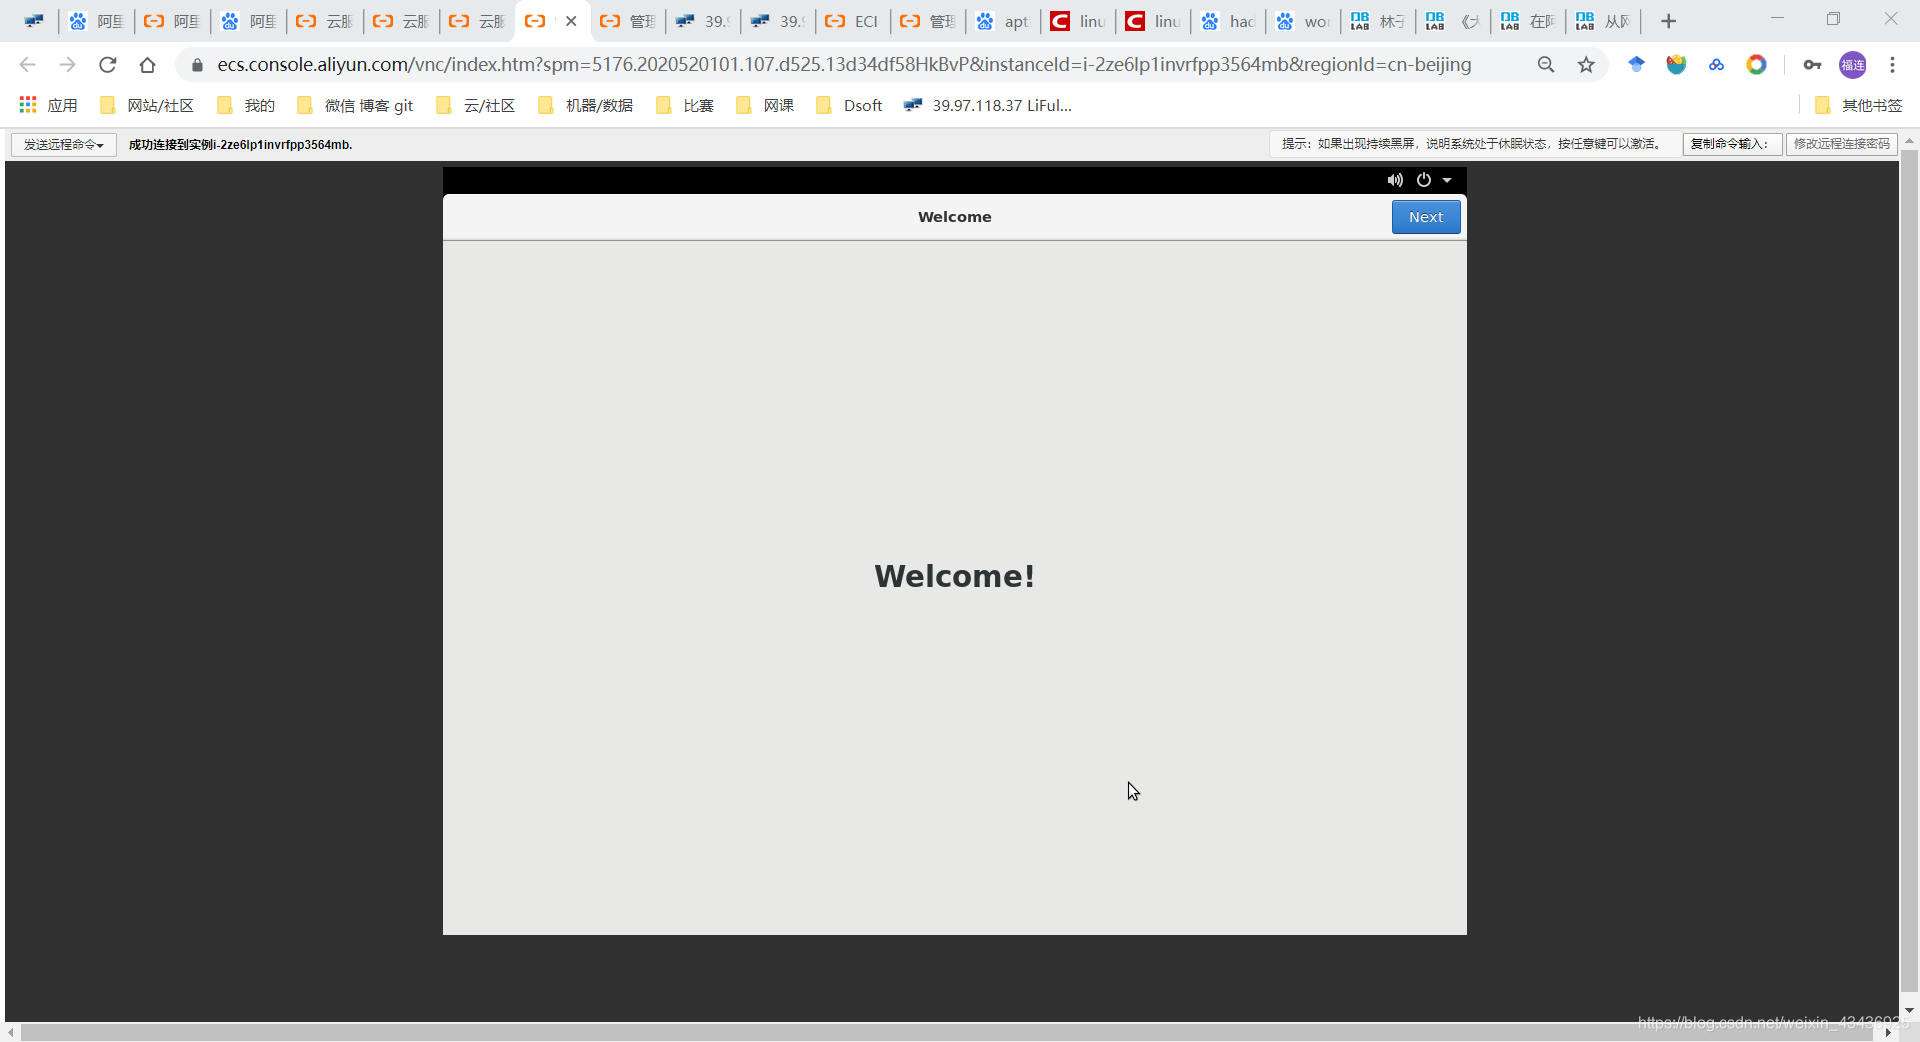Open the Chrome three-dot menu
The image size is (1920, 1042).
(1893, 65)
